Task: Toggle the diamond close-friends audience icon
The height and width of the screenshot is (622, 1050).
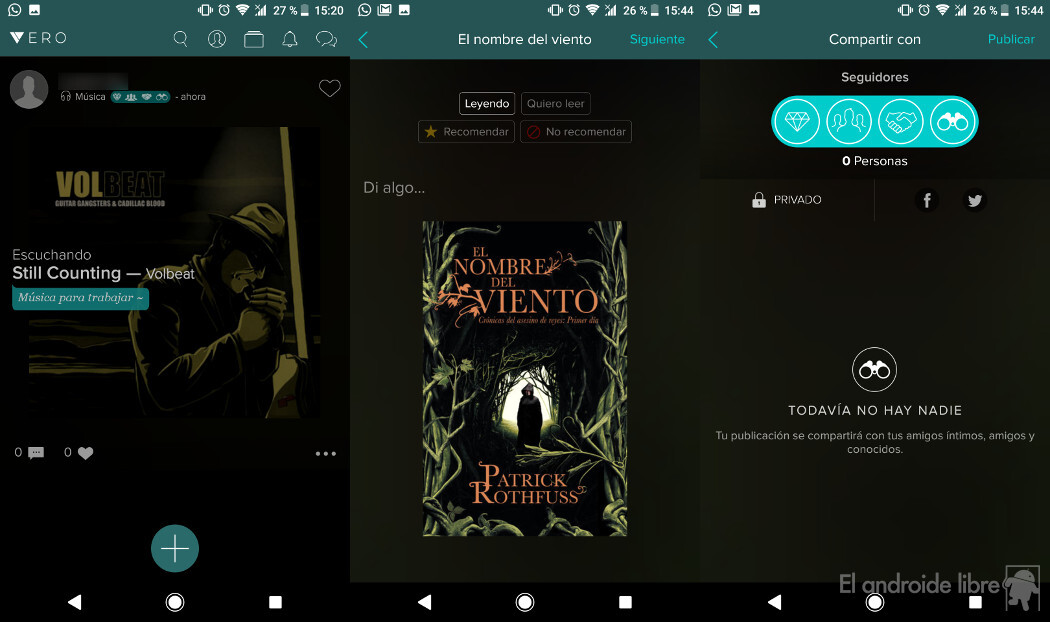Action: coord(797,122)
